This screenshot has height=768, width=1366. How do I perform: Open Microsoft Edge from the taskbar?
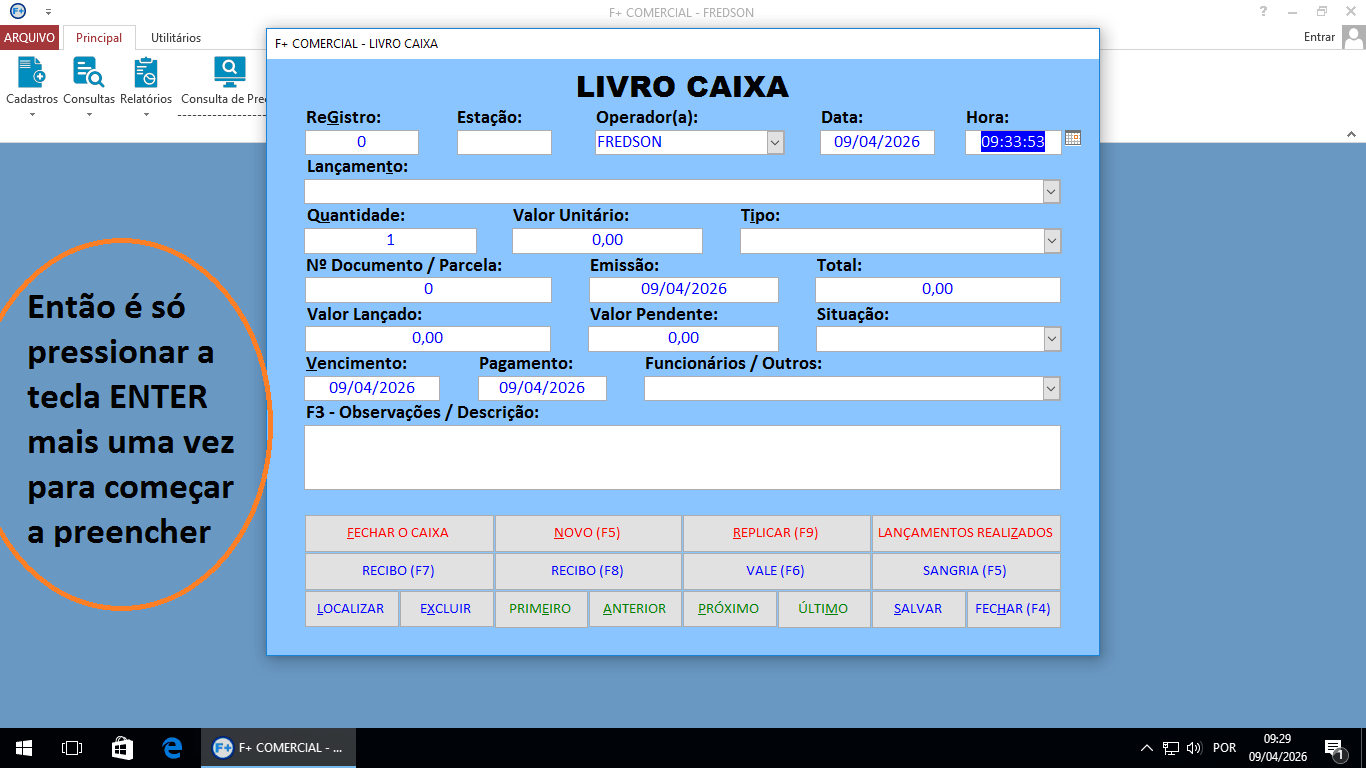171,747
